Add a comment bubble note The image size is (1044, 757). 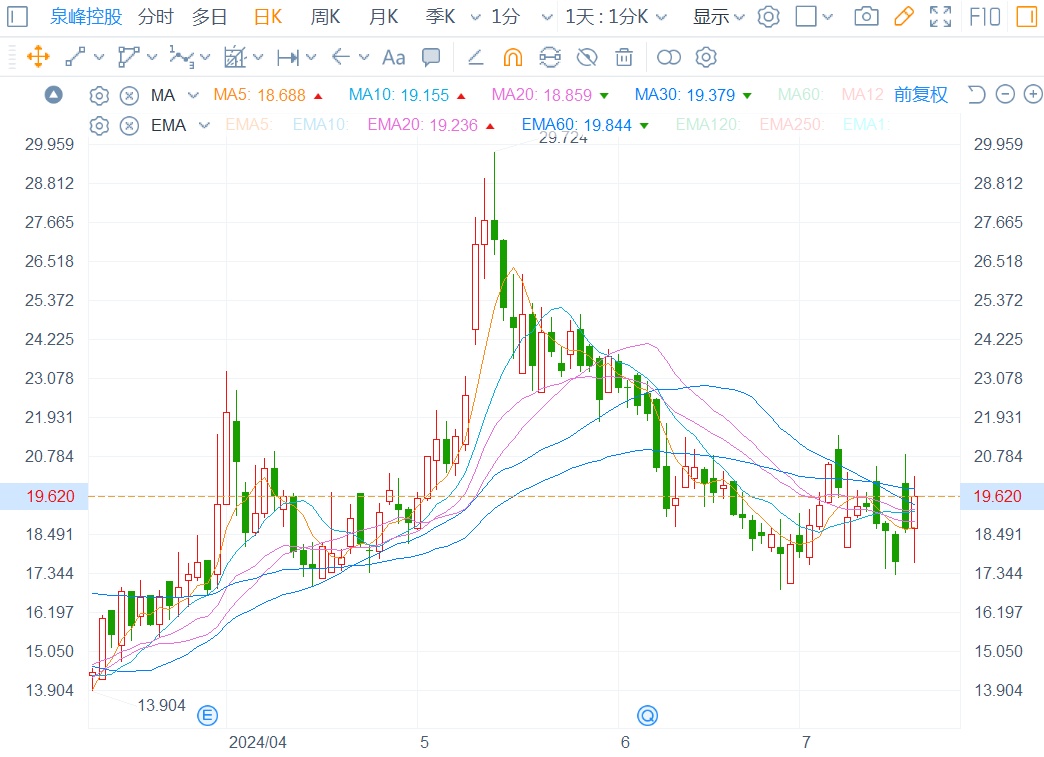click(x=431, y=57)
